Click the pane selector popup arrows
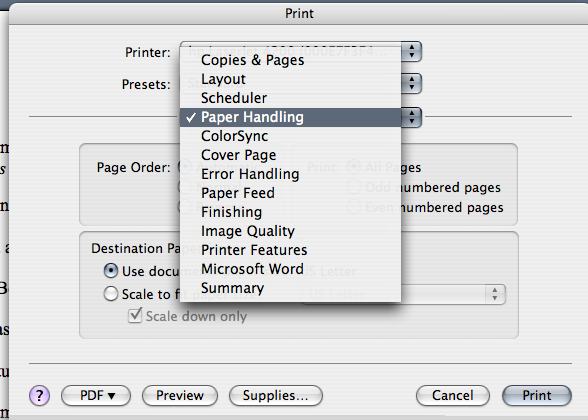 tap(412, 117)
